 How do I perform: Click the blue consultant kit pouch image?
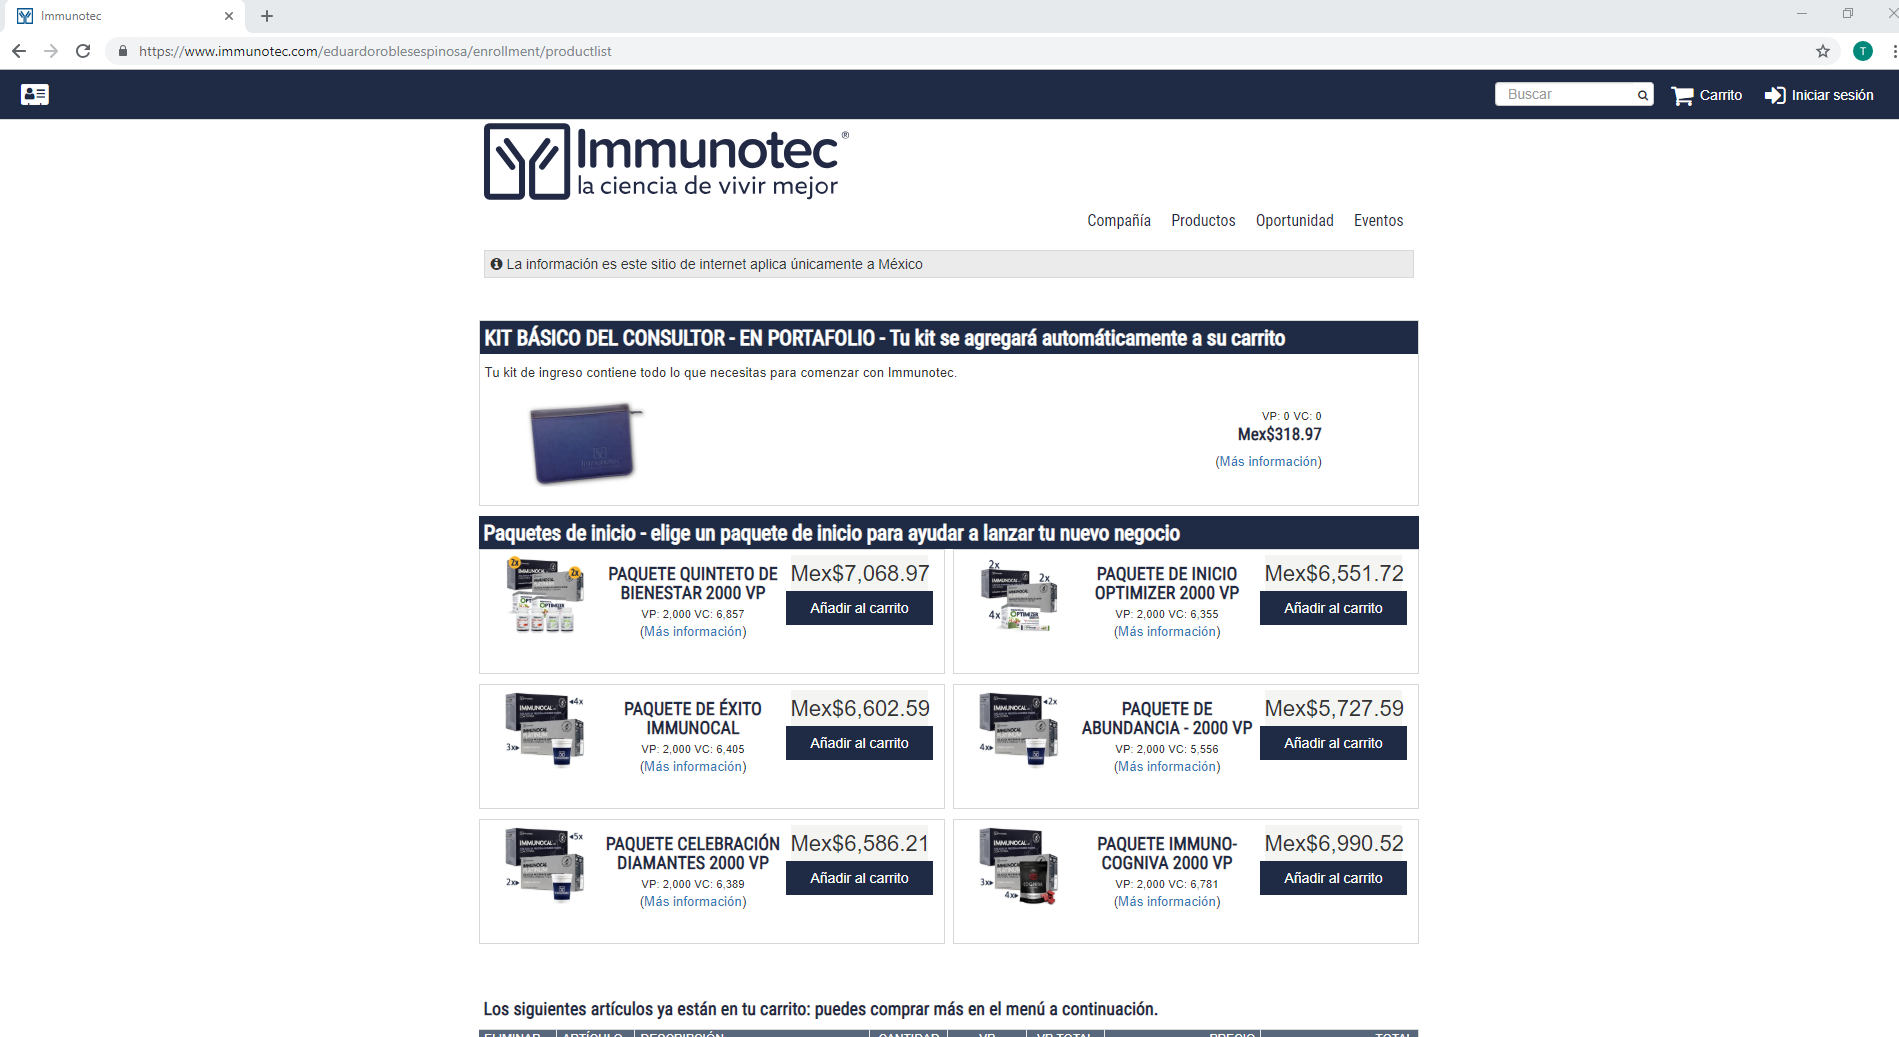pyautogui.click(x=585, y=443)
